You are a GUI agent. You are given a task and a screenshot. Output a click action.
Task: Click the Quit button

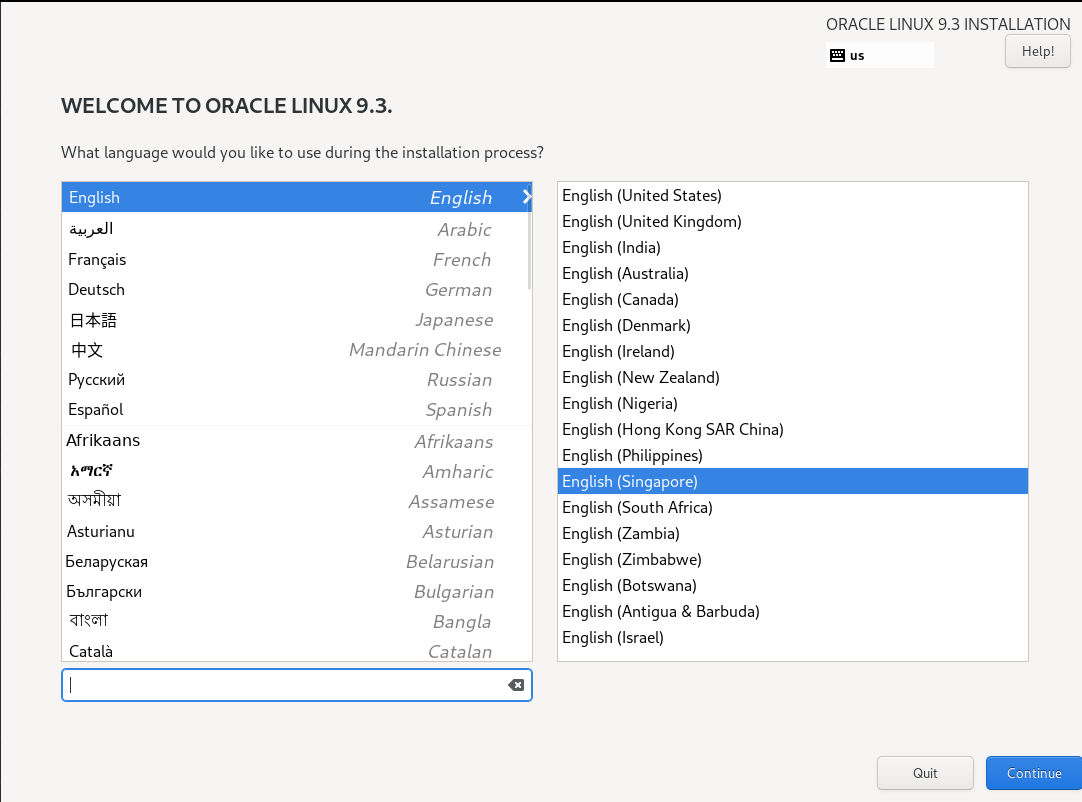[x=925, y=773]
